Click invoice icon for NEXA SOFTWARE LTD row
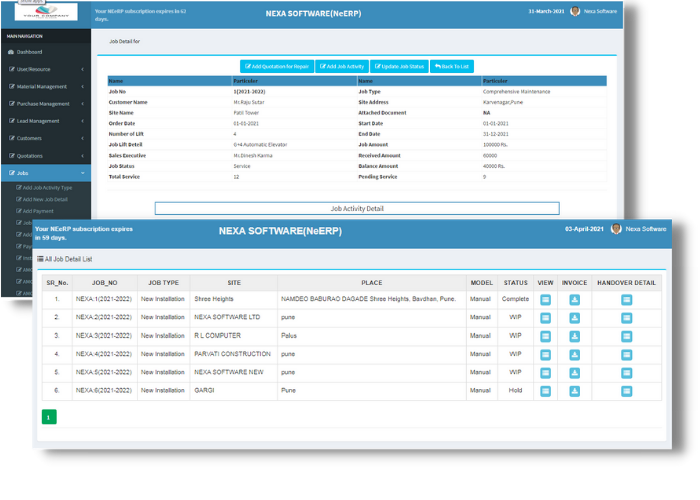This screenshot has width=700, height=500. [x=575, y=317]
